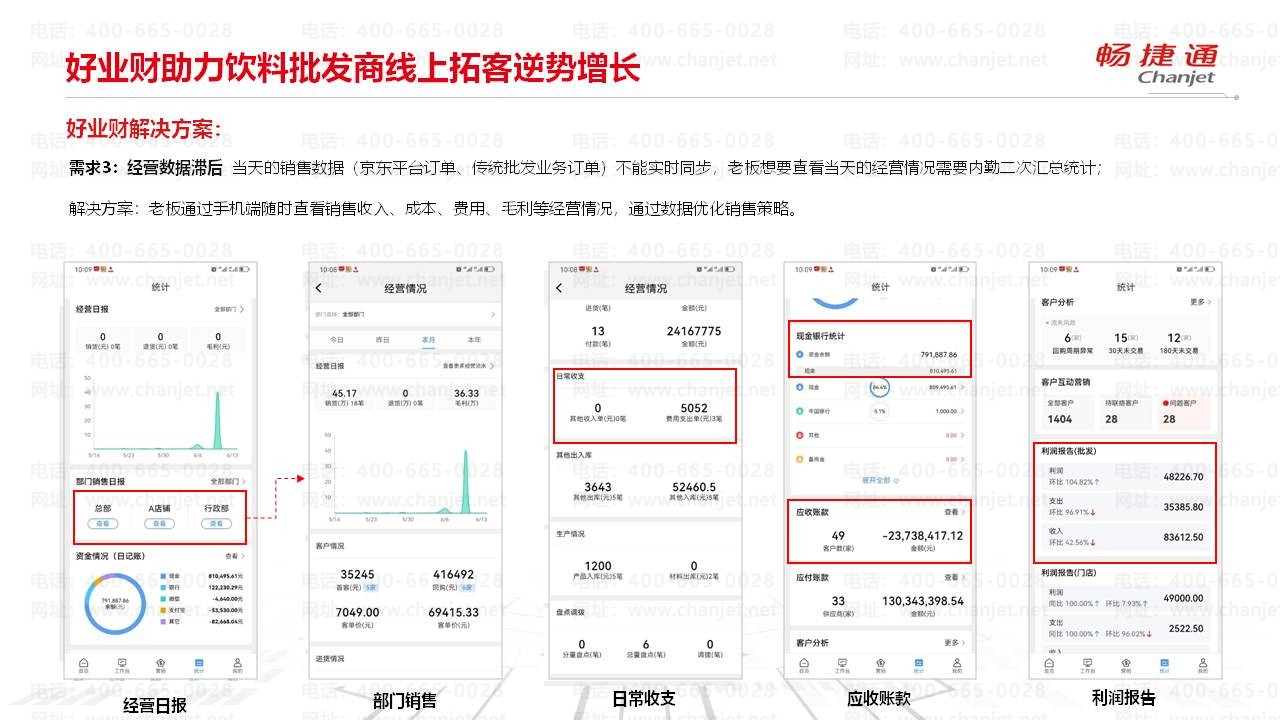Open the 全部客户 1404 card
Image resolution: width=1280 pixels, height=720 pixels.
point(1069,411)
